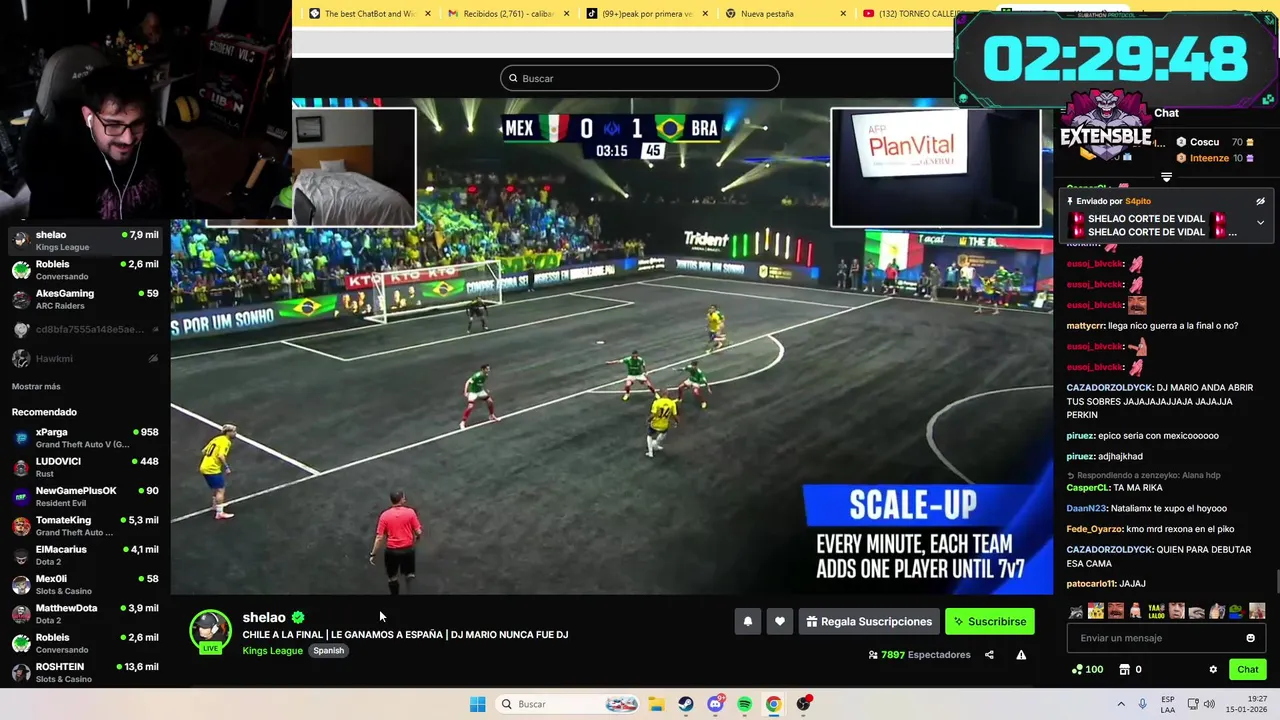Click DaanN23 username in chat
Viewport: 1280px width, 720px height.
[x=1087, y=508]
